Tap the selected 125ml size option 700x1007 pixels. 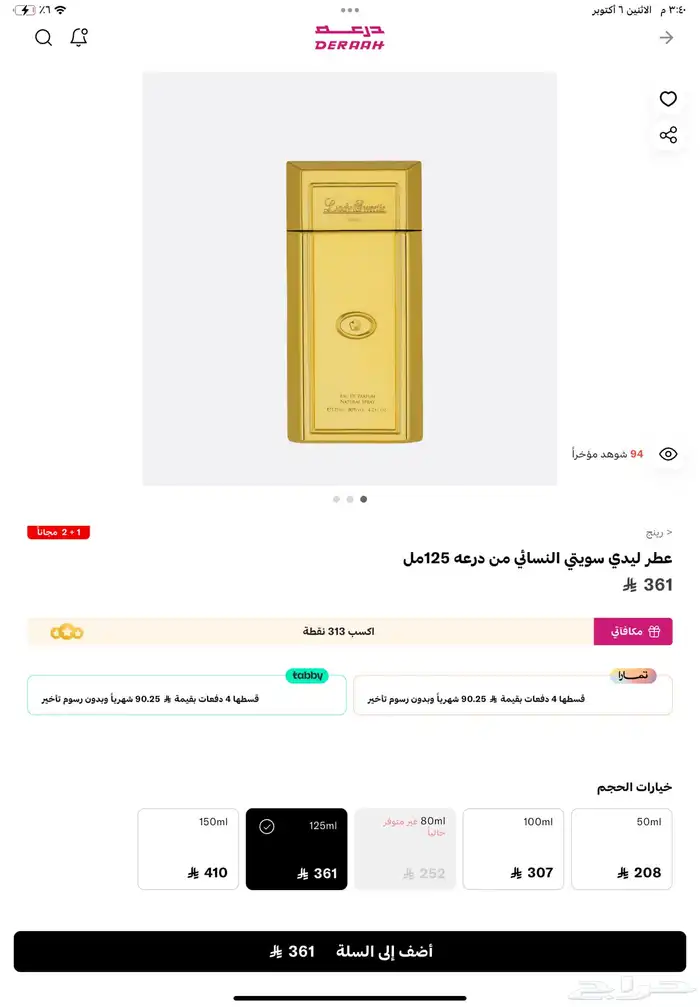297,849
